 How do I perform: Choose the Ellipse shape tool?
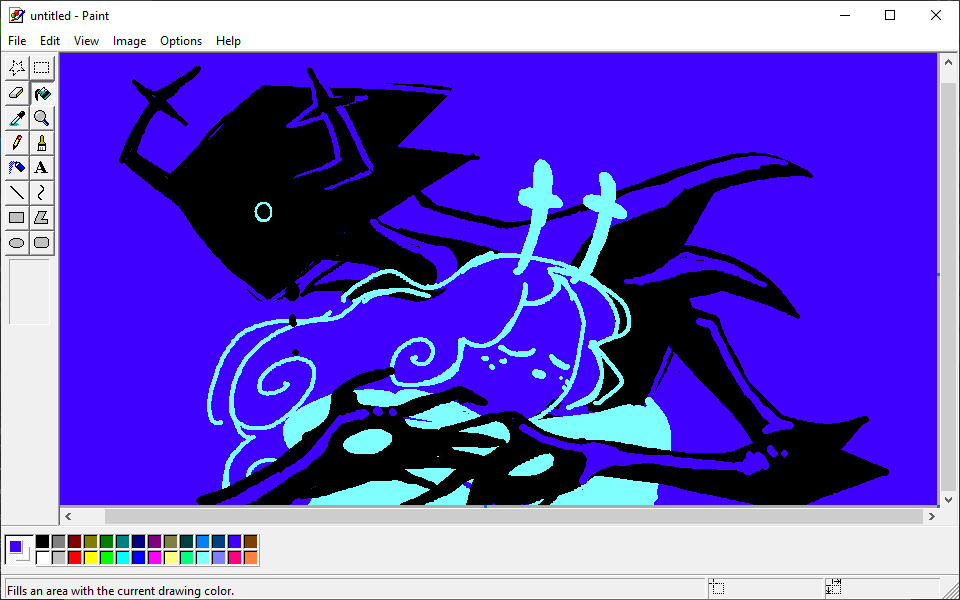click(17, 242)
